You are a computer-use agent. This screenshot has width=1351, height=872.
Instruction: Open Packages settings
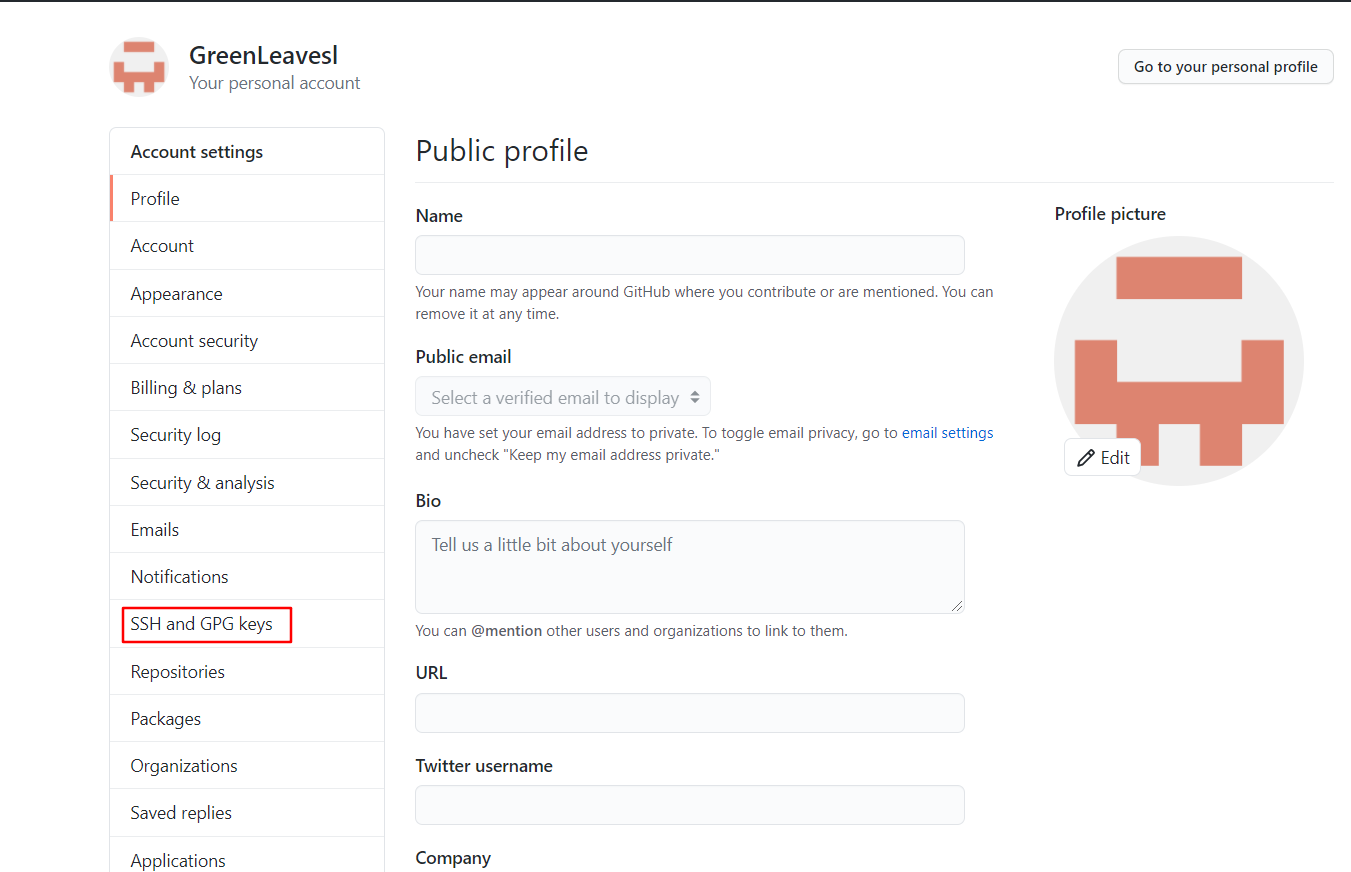click(247, 718)
